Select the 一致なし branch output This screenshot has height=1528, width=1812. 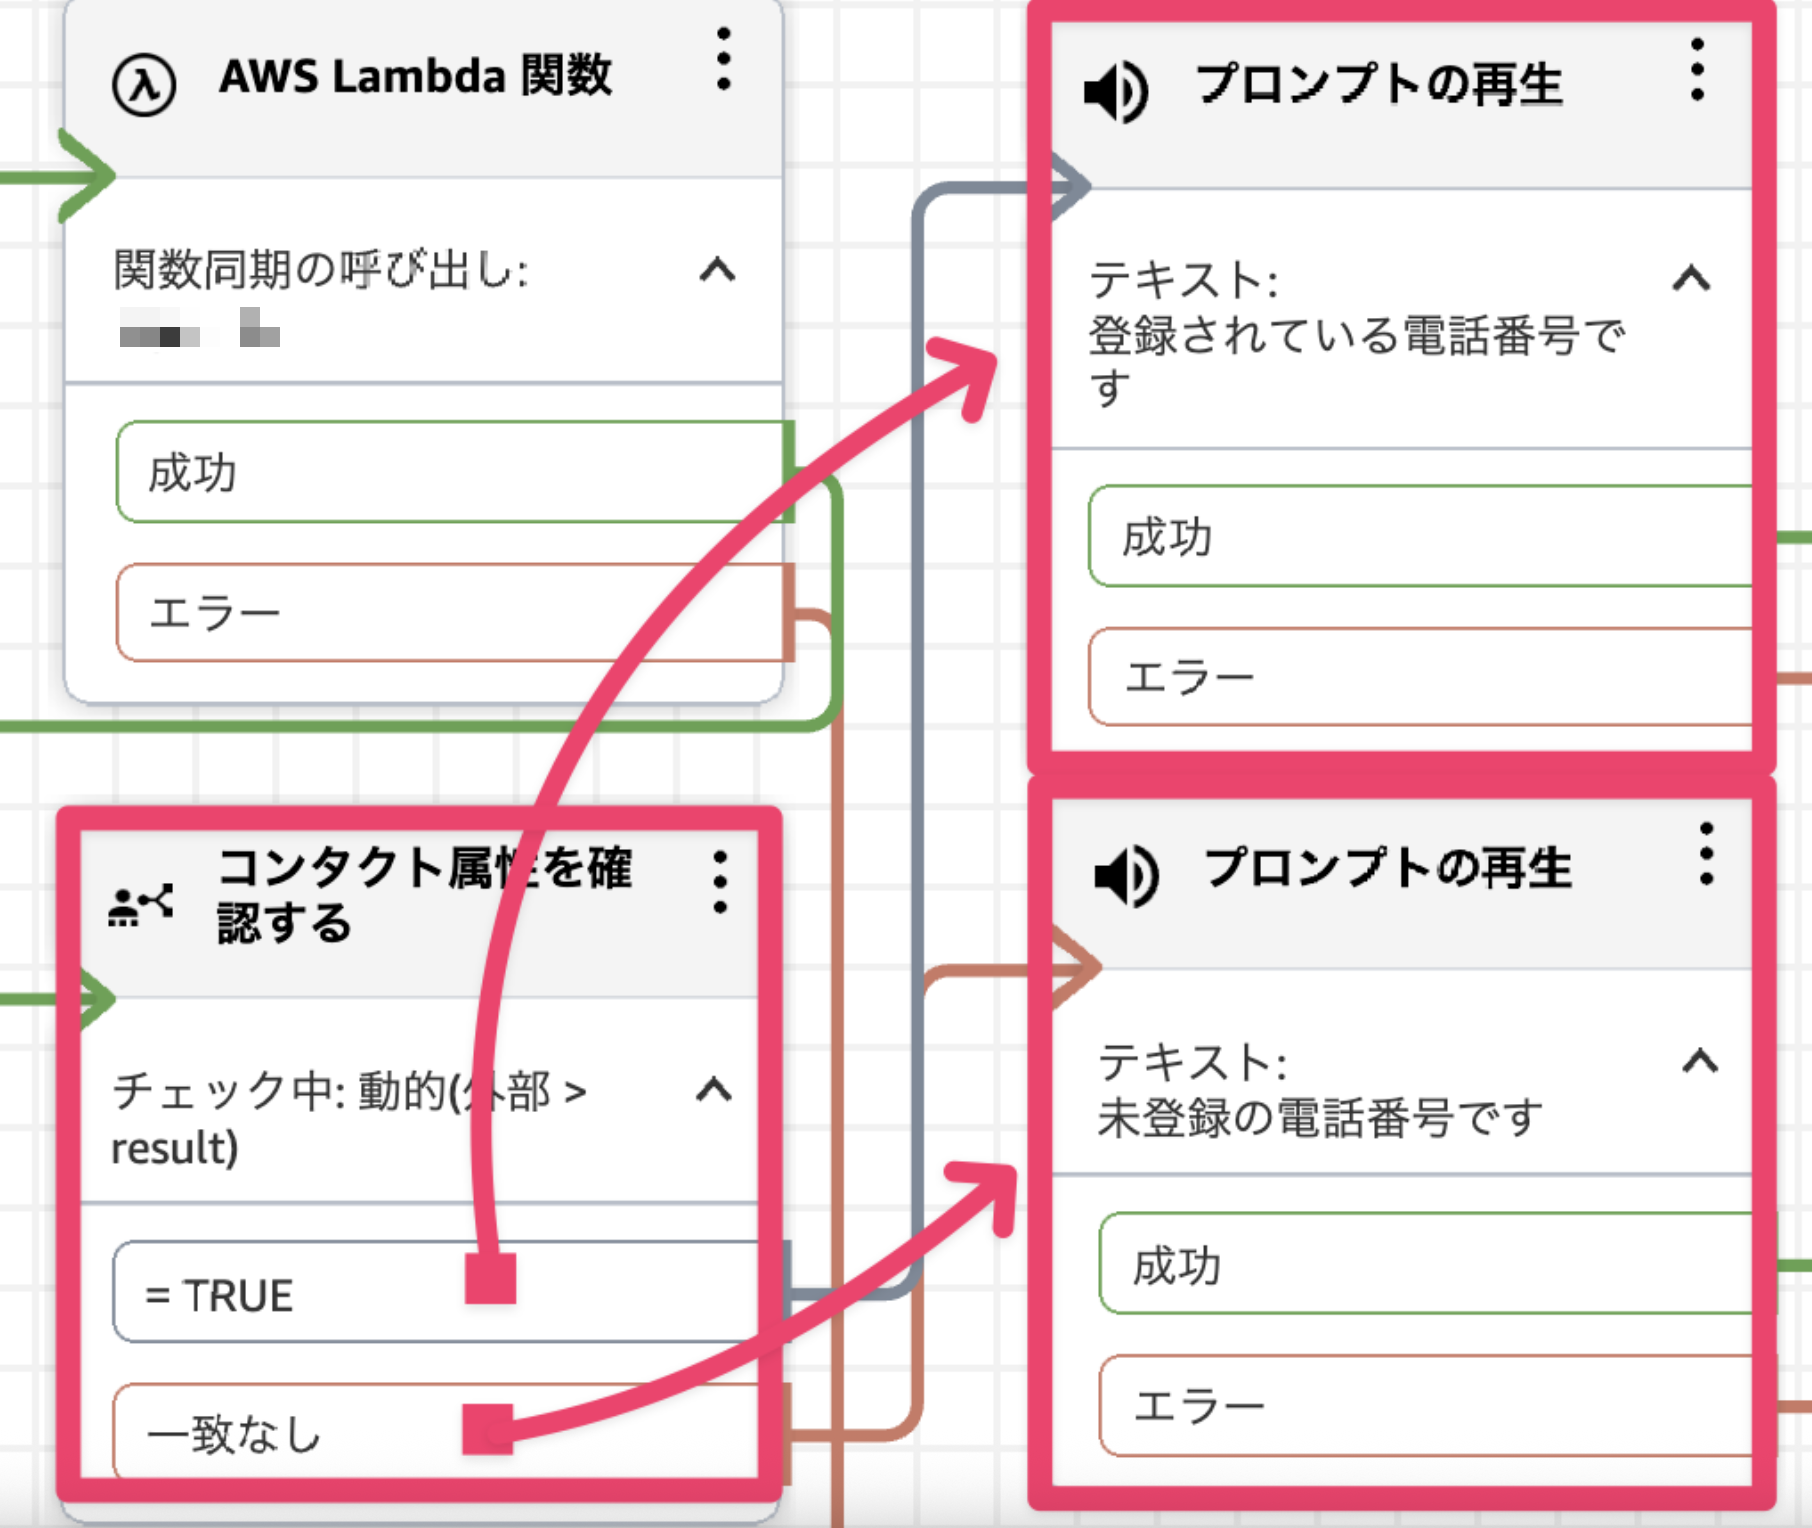452,1432
